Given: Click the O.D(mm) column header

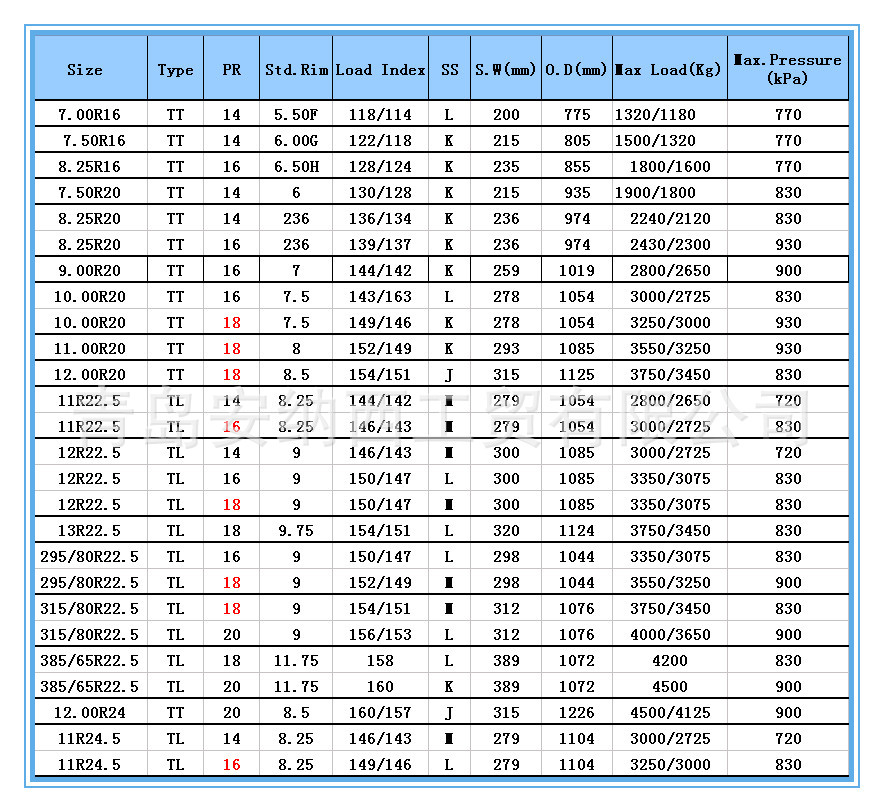Looking at the screenshot, I should click(576, 70).
